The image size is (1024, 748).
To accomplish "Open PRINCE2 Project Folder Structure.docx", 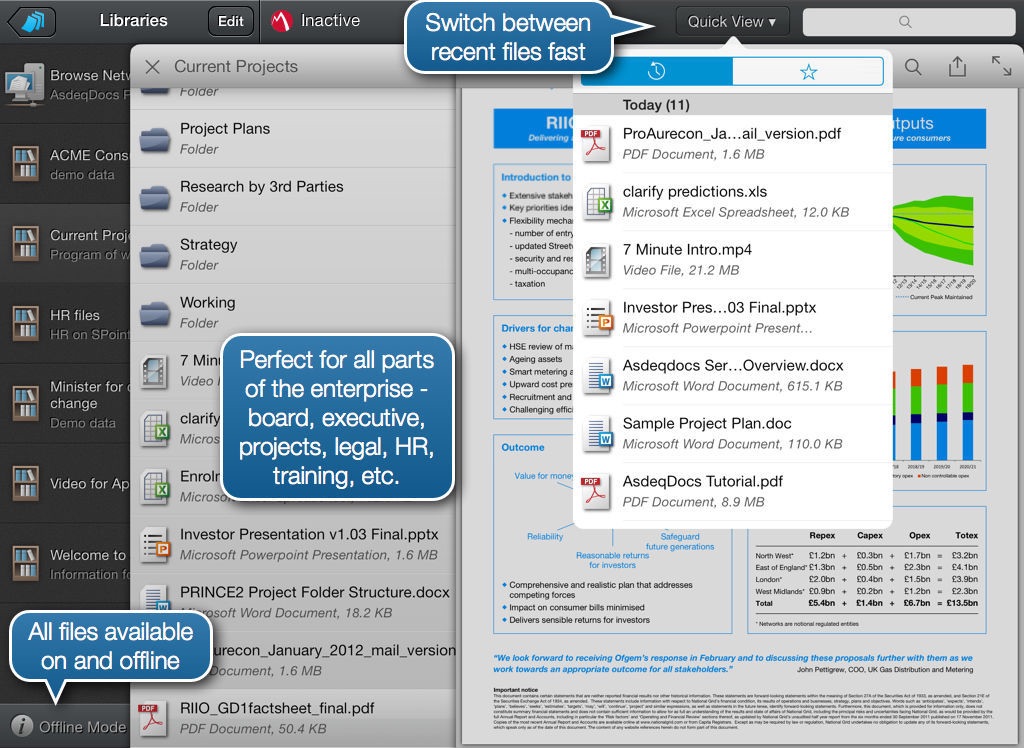I will 293,602.
